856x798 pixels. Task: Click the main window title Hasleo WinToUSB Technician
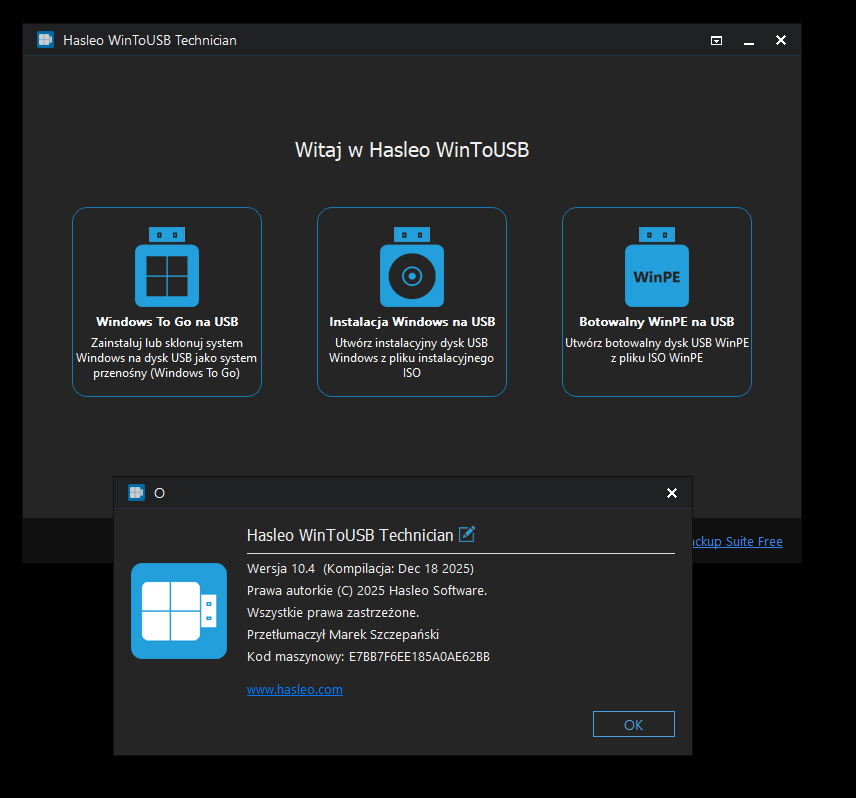pos(150,40)
